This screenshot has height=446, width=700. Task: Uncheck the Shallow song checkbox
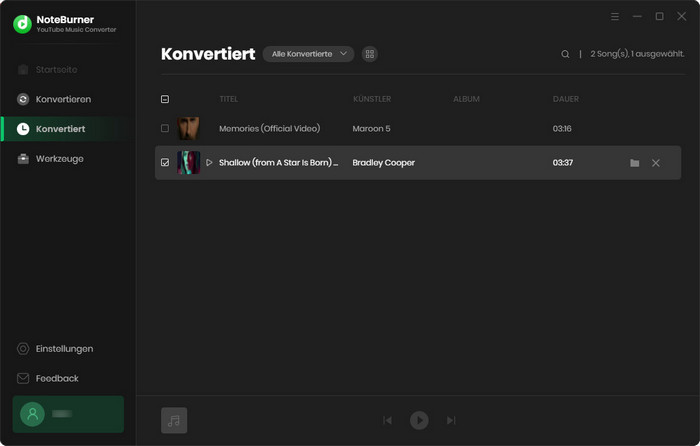[165, 163]
